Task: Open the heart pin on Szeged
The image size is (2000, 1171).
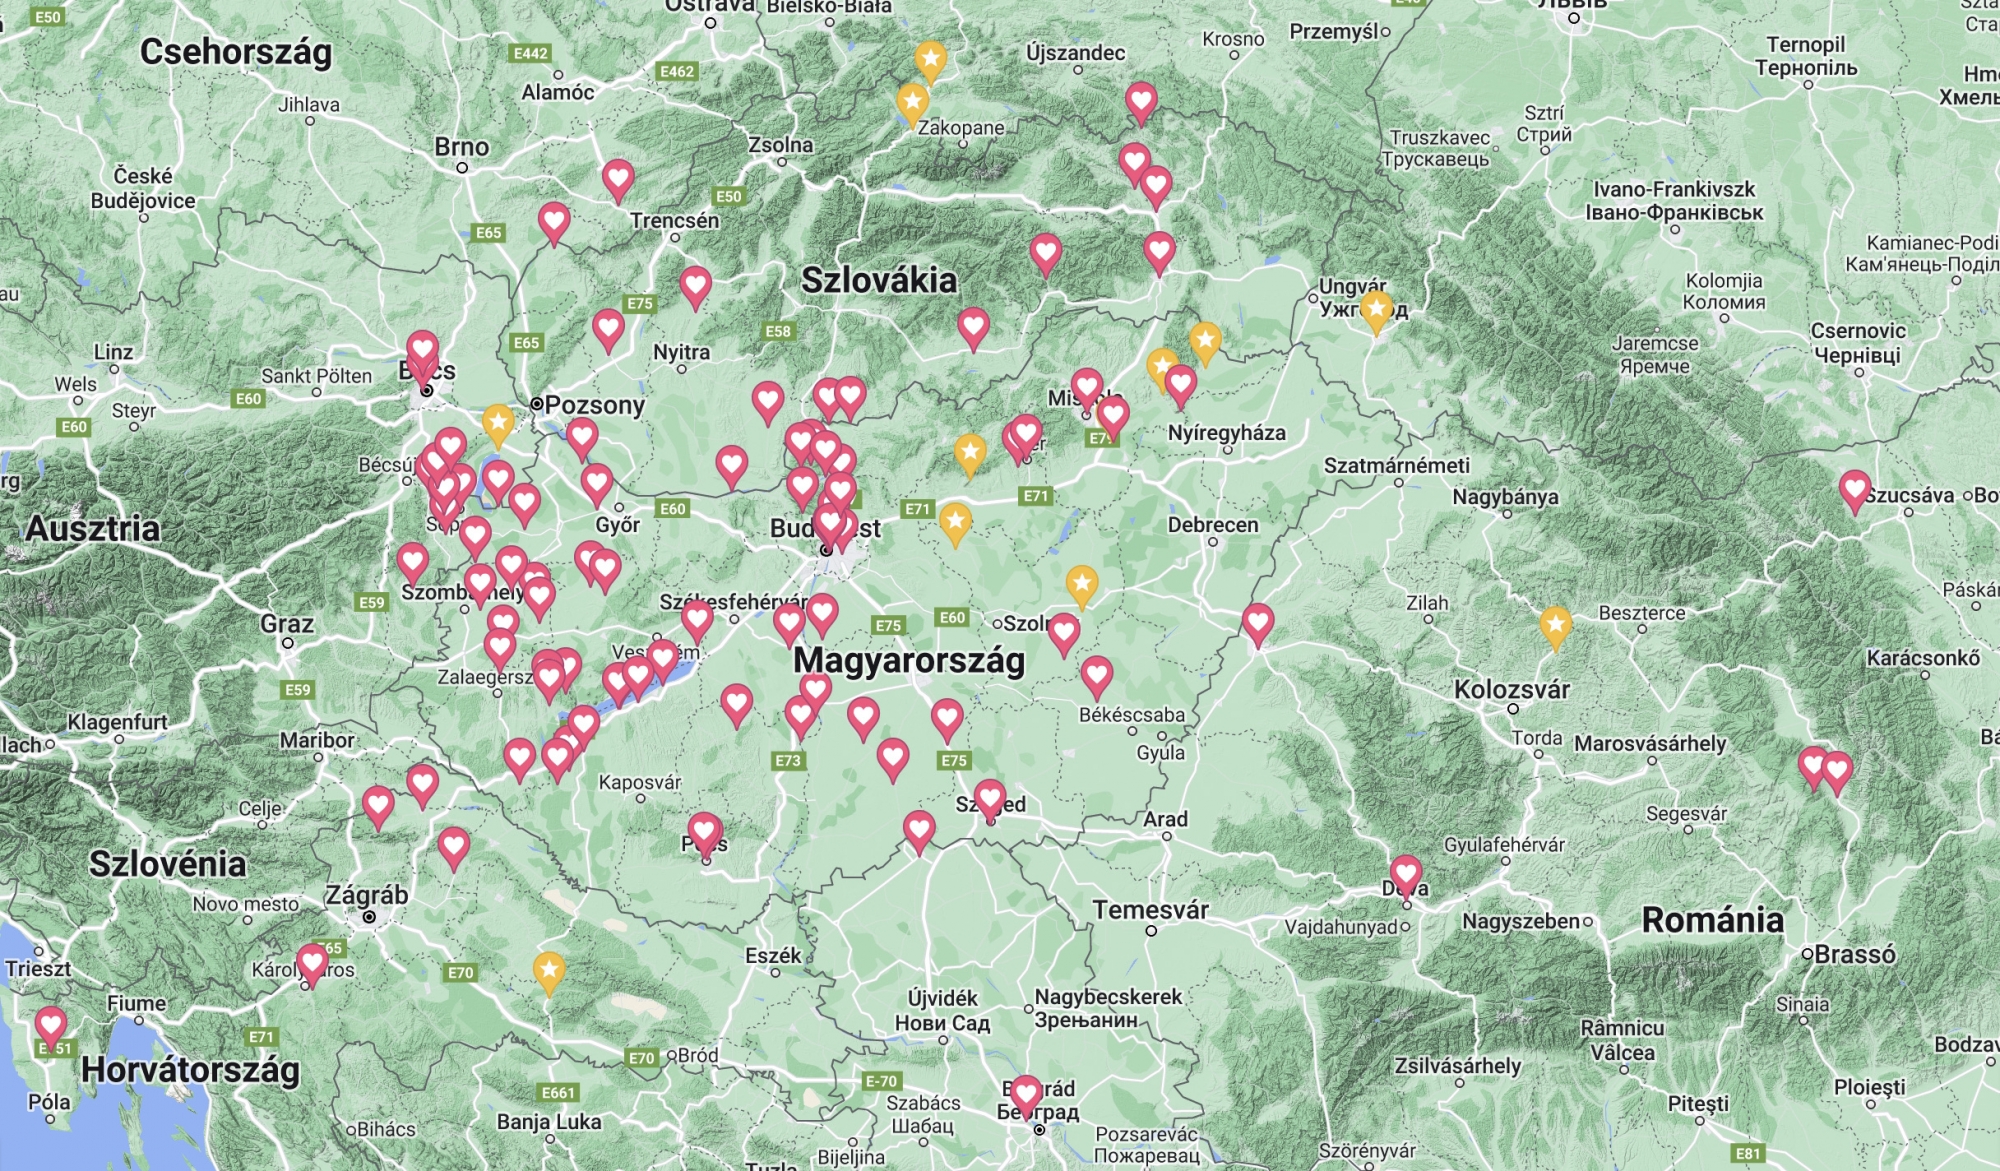Action: [x=990, y=797]
